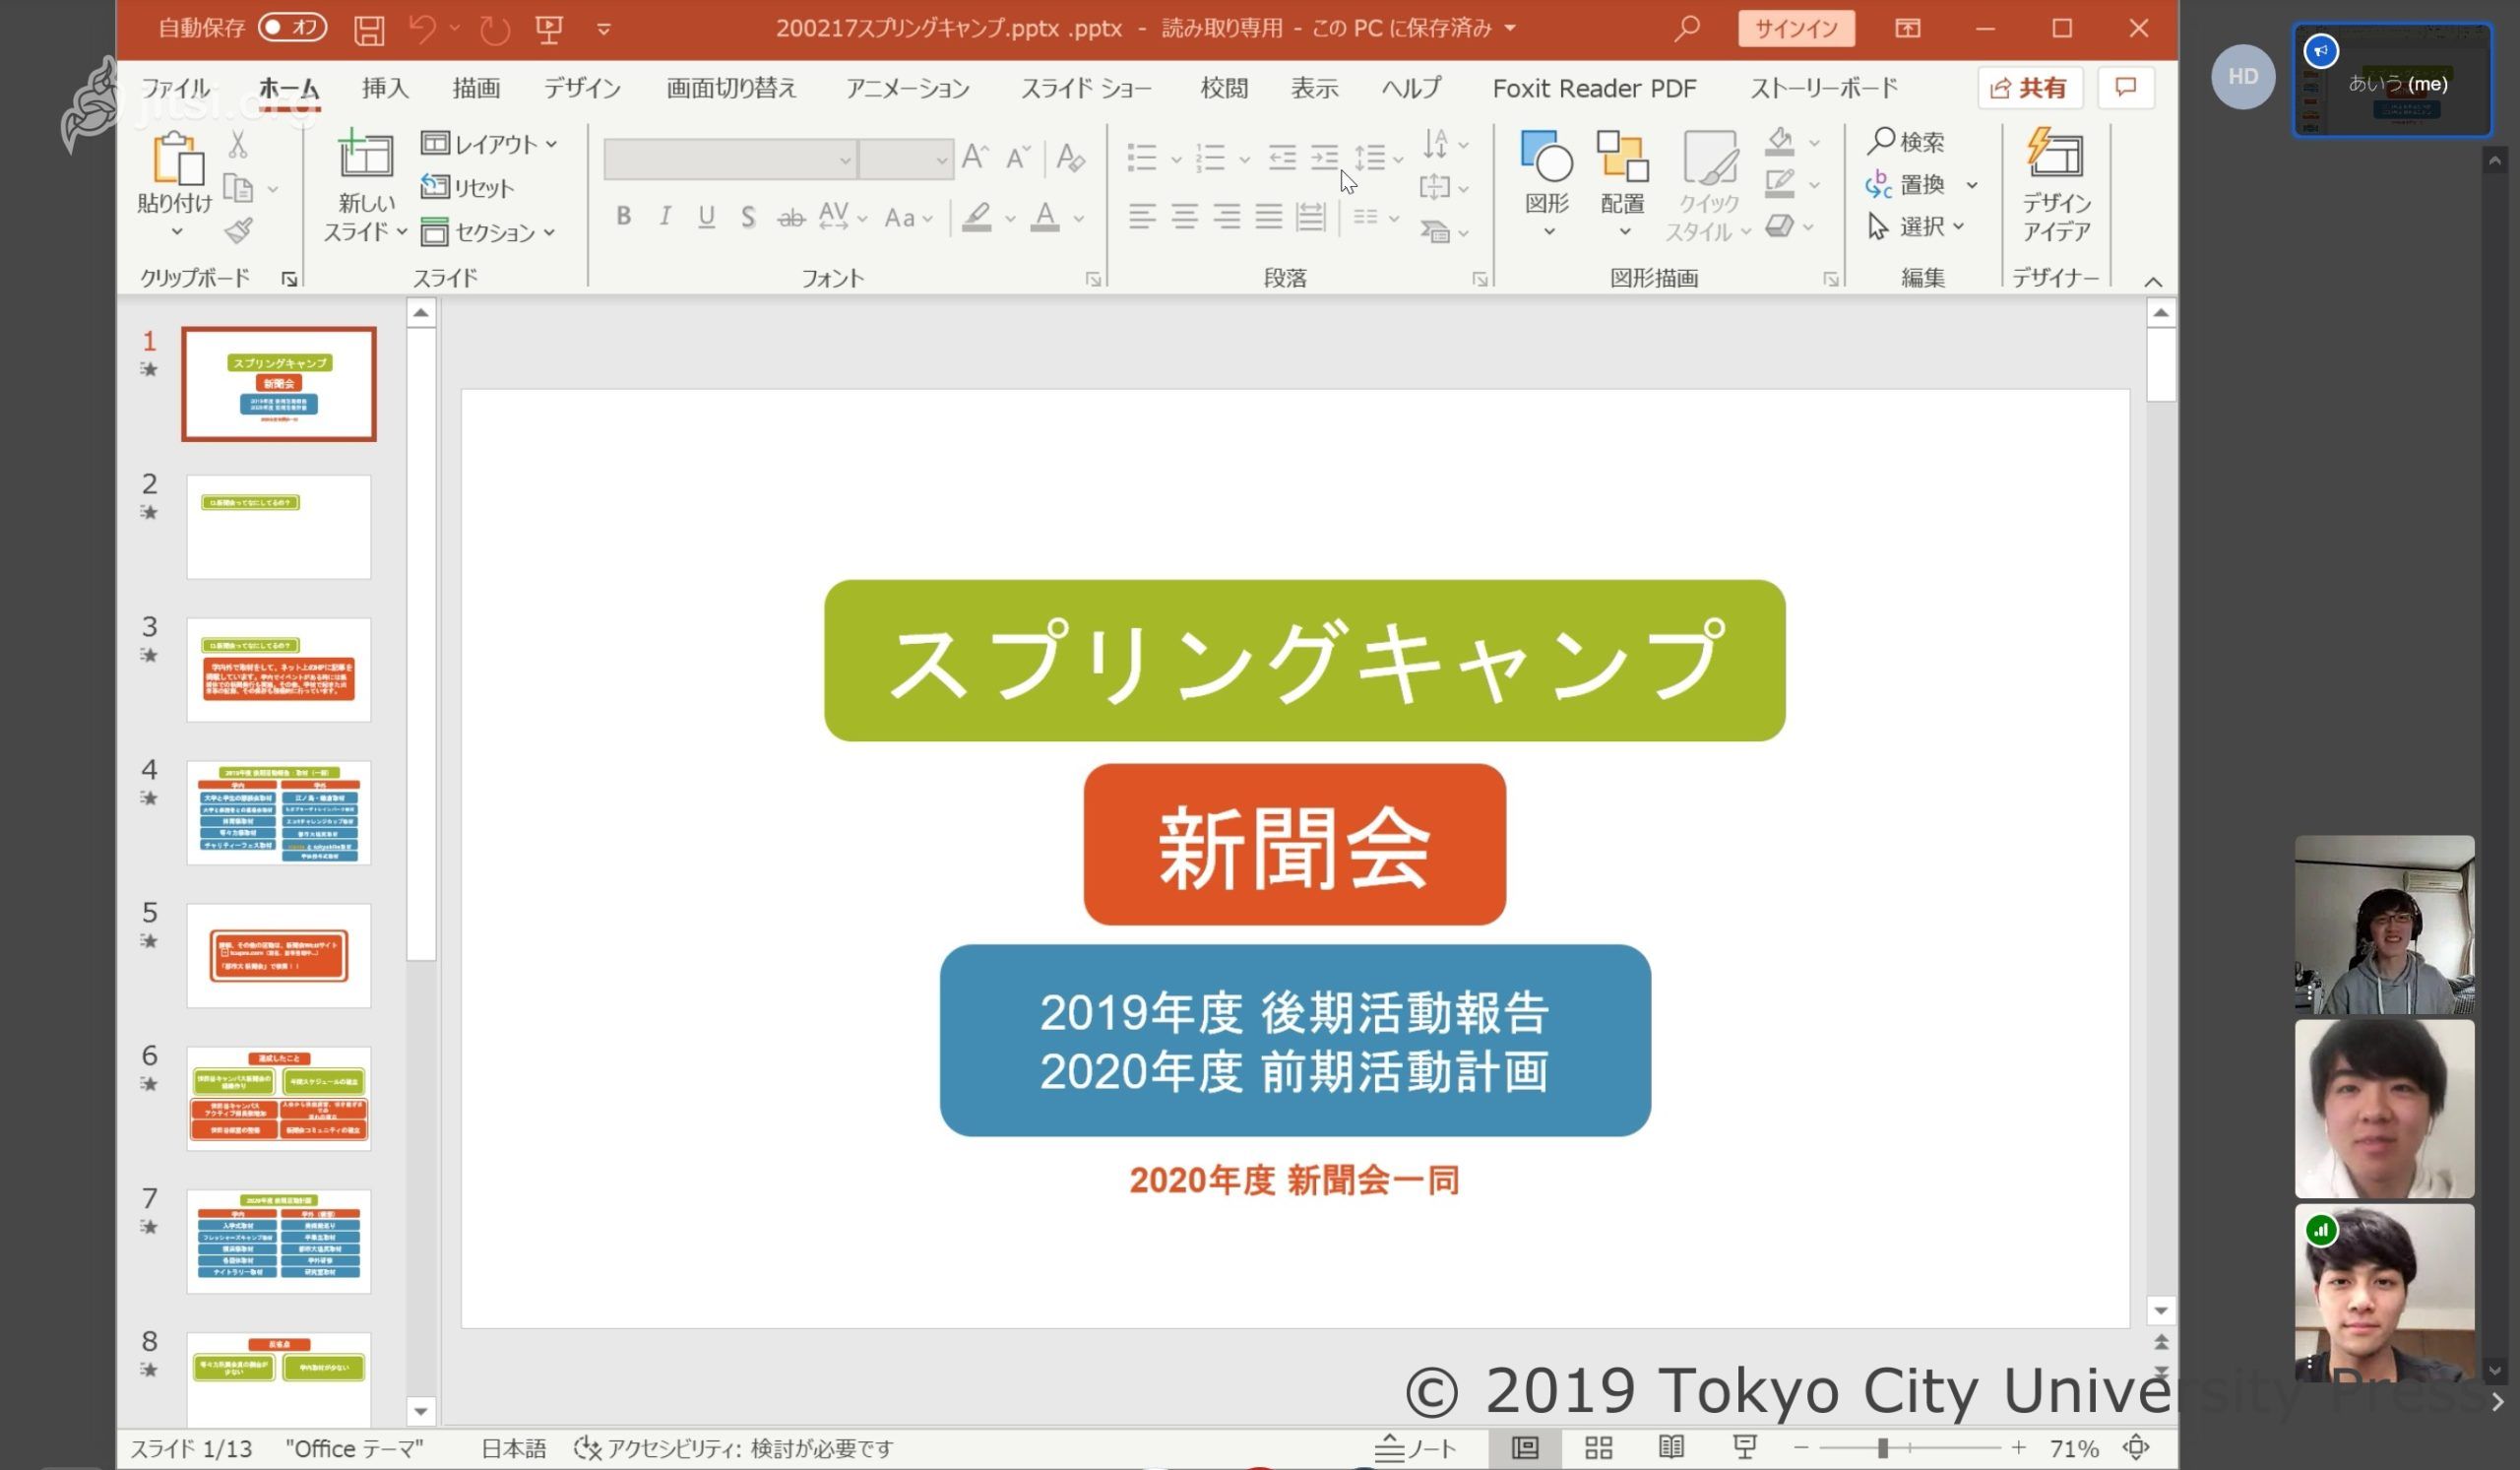Open the Animations (アニメーション) tab
The width and height of the screenshot is (2520, 1470).
(x=907, y=89)
